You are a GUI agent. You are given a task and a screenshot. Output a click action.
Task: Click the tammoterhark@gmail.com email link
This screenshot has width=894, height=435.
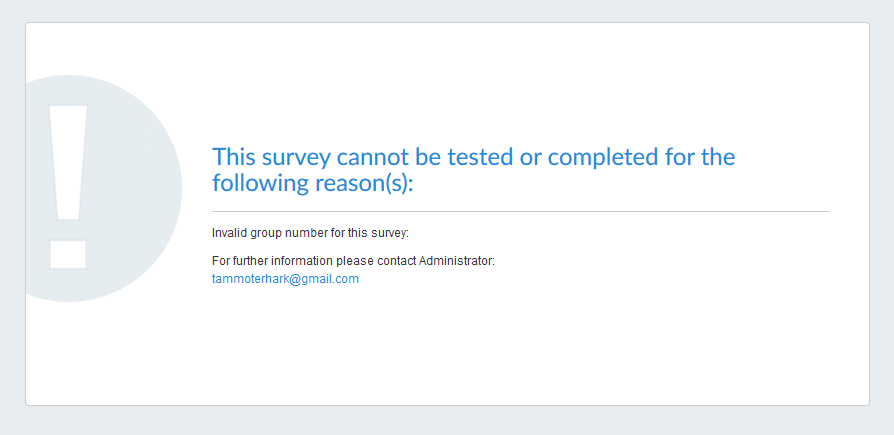(x=285, y=280)
